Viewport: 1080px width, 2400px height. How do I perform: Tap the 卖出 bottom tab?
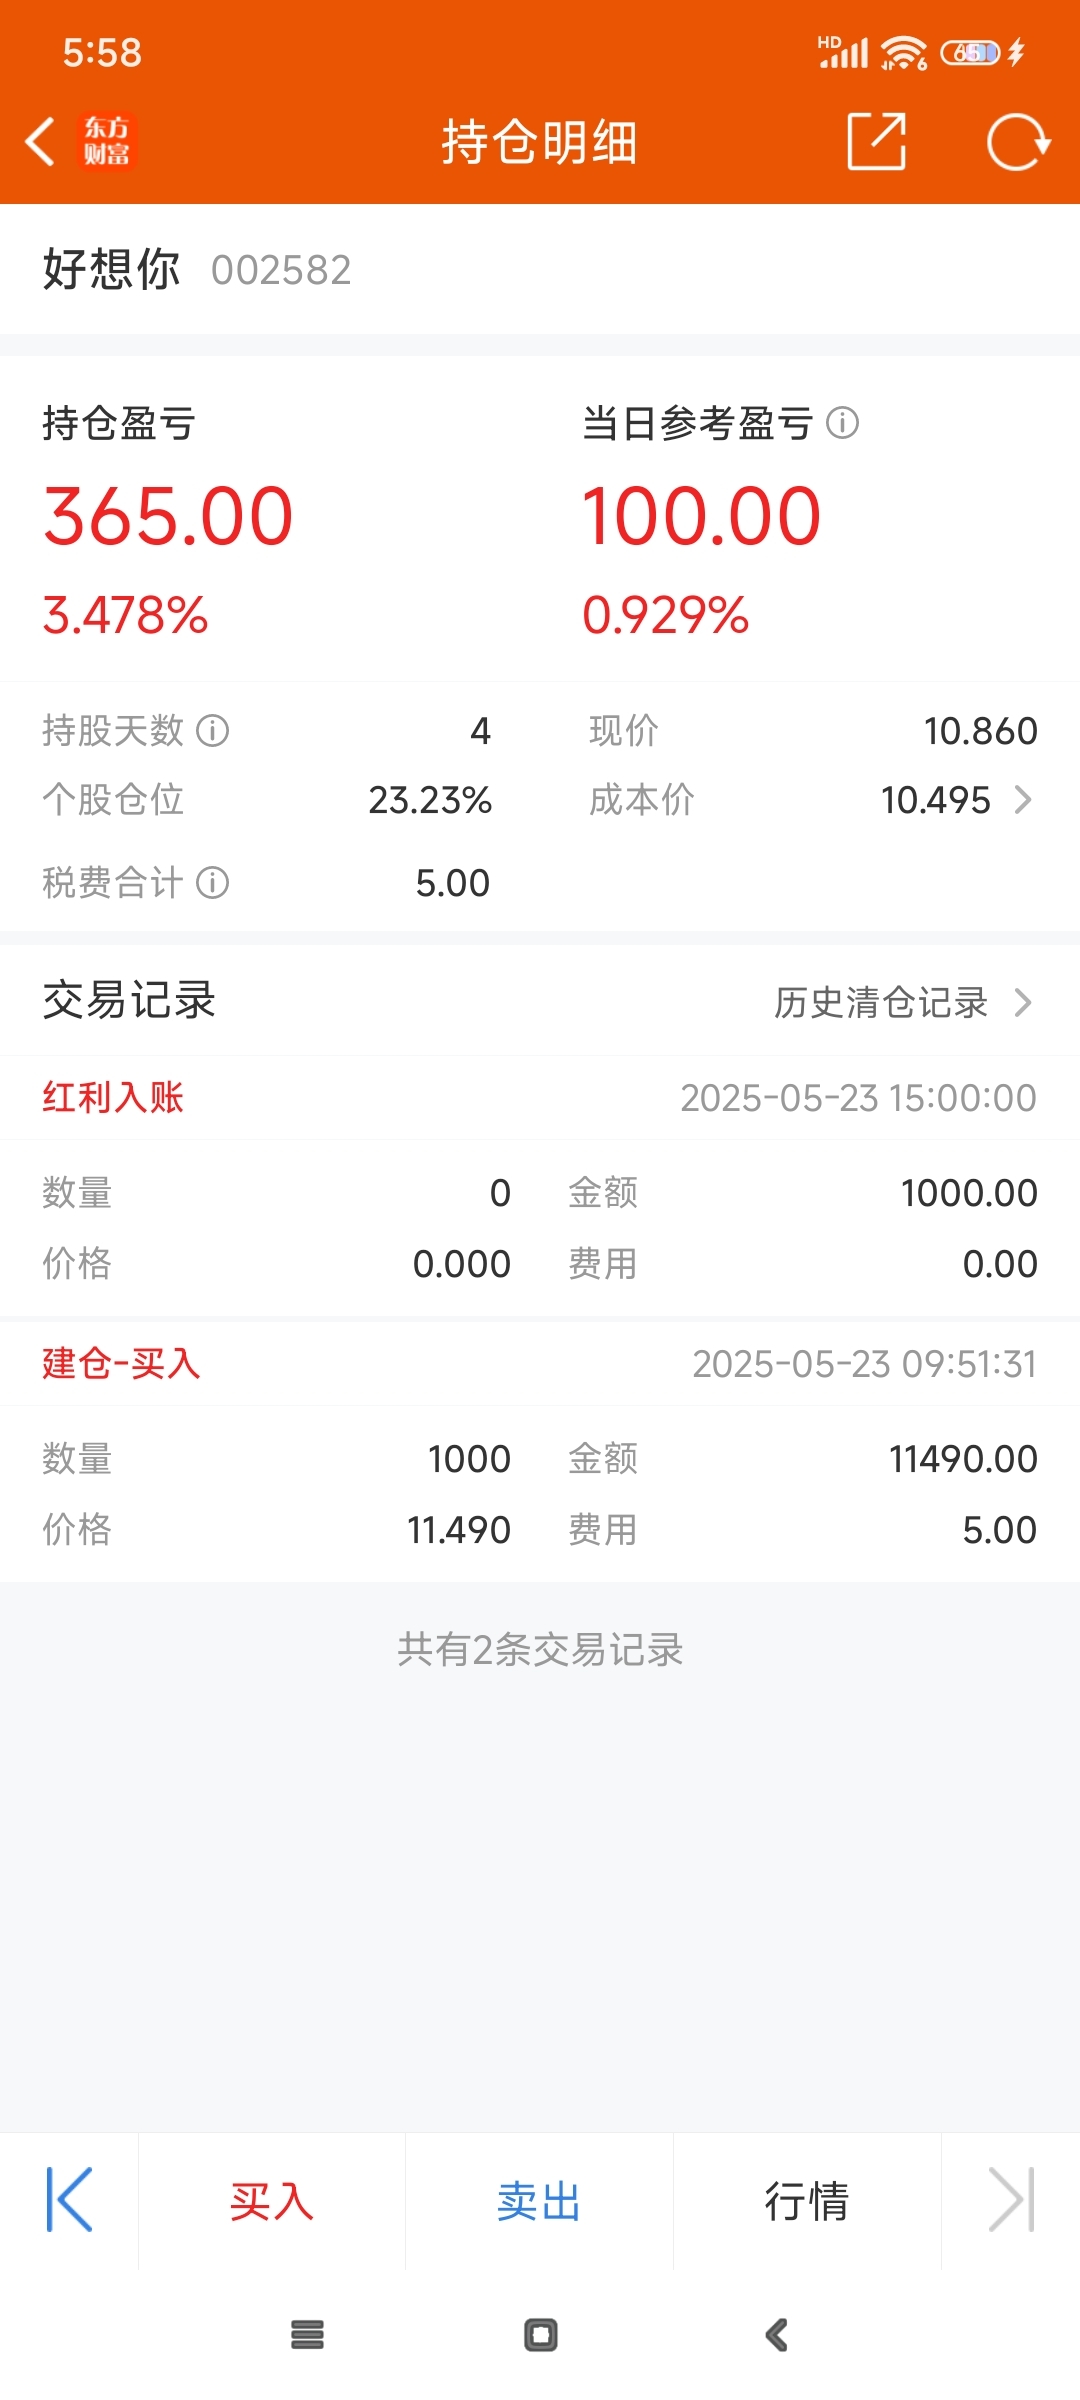tap(539, 2201)
